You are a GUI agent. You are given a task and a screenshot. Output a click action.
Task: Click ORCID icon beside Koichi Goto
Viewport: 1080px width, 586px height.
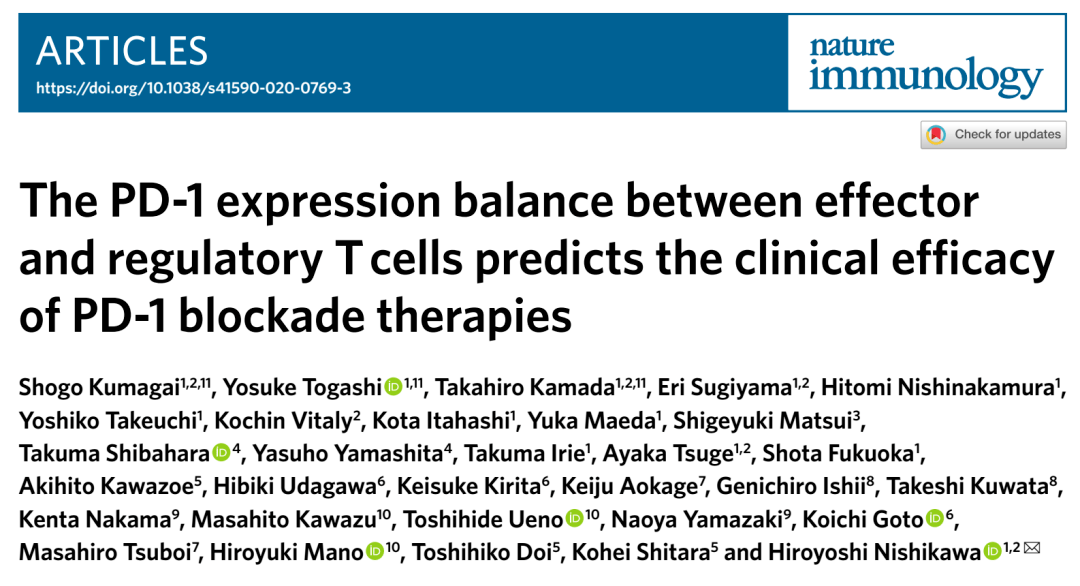click(x=935, y=519)
